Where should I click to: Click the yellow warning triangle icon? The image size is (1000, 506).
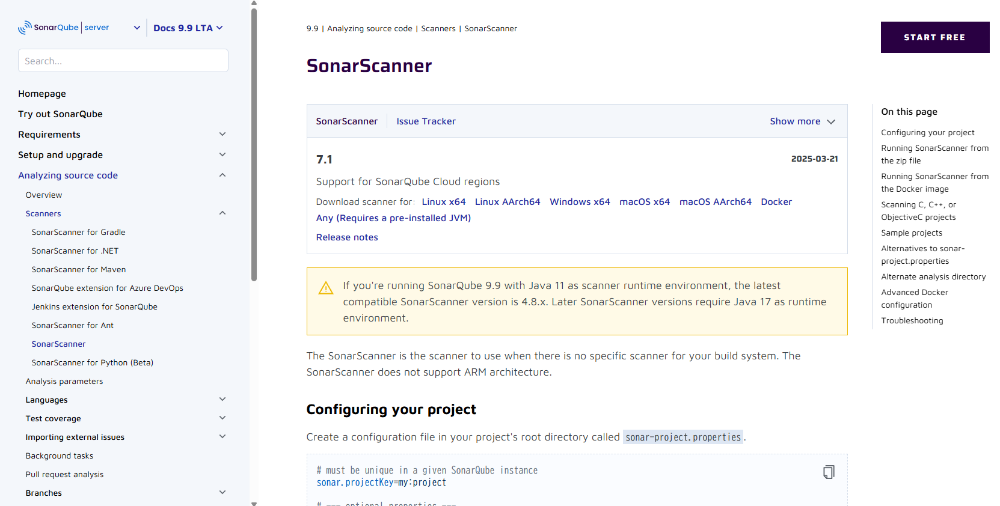point(326,288)
